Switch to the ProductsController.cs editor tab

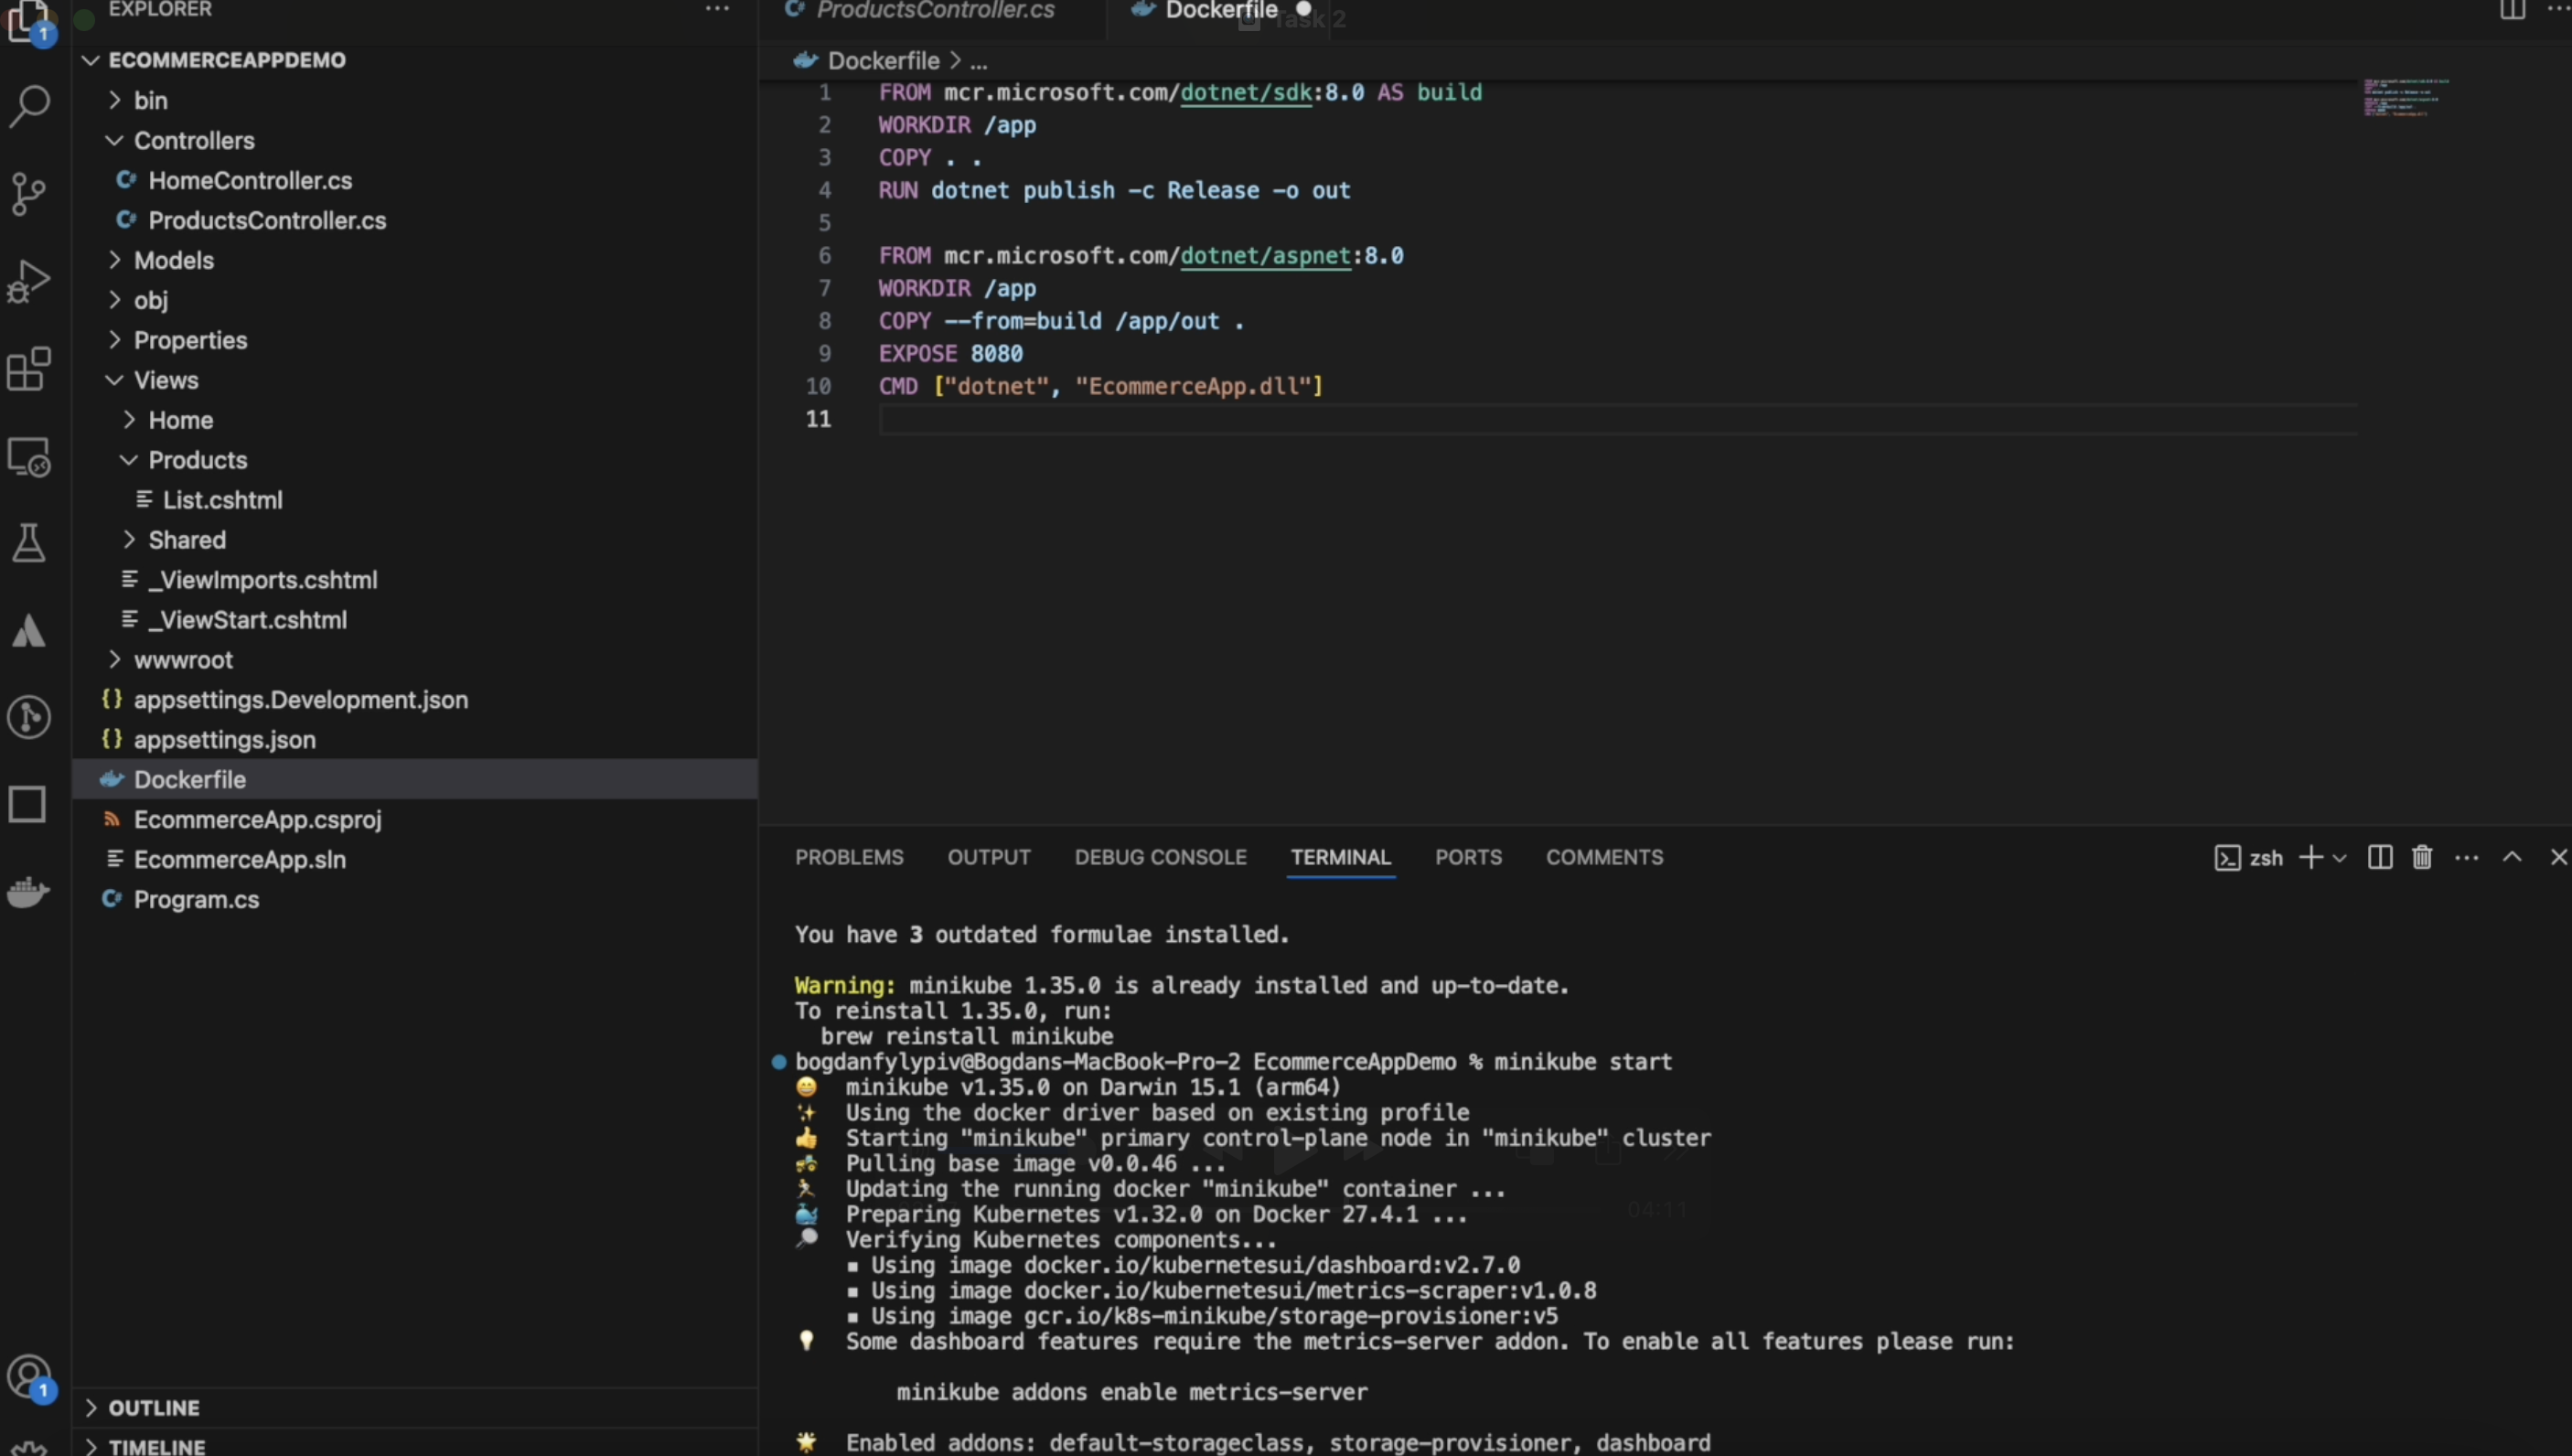pyautogui.click(x=934, y=11)
